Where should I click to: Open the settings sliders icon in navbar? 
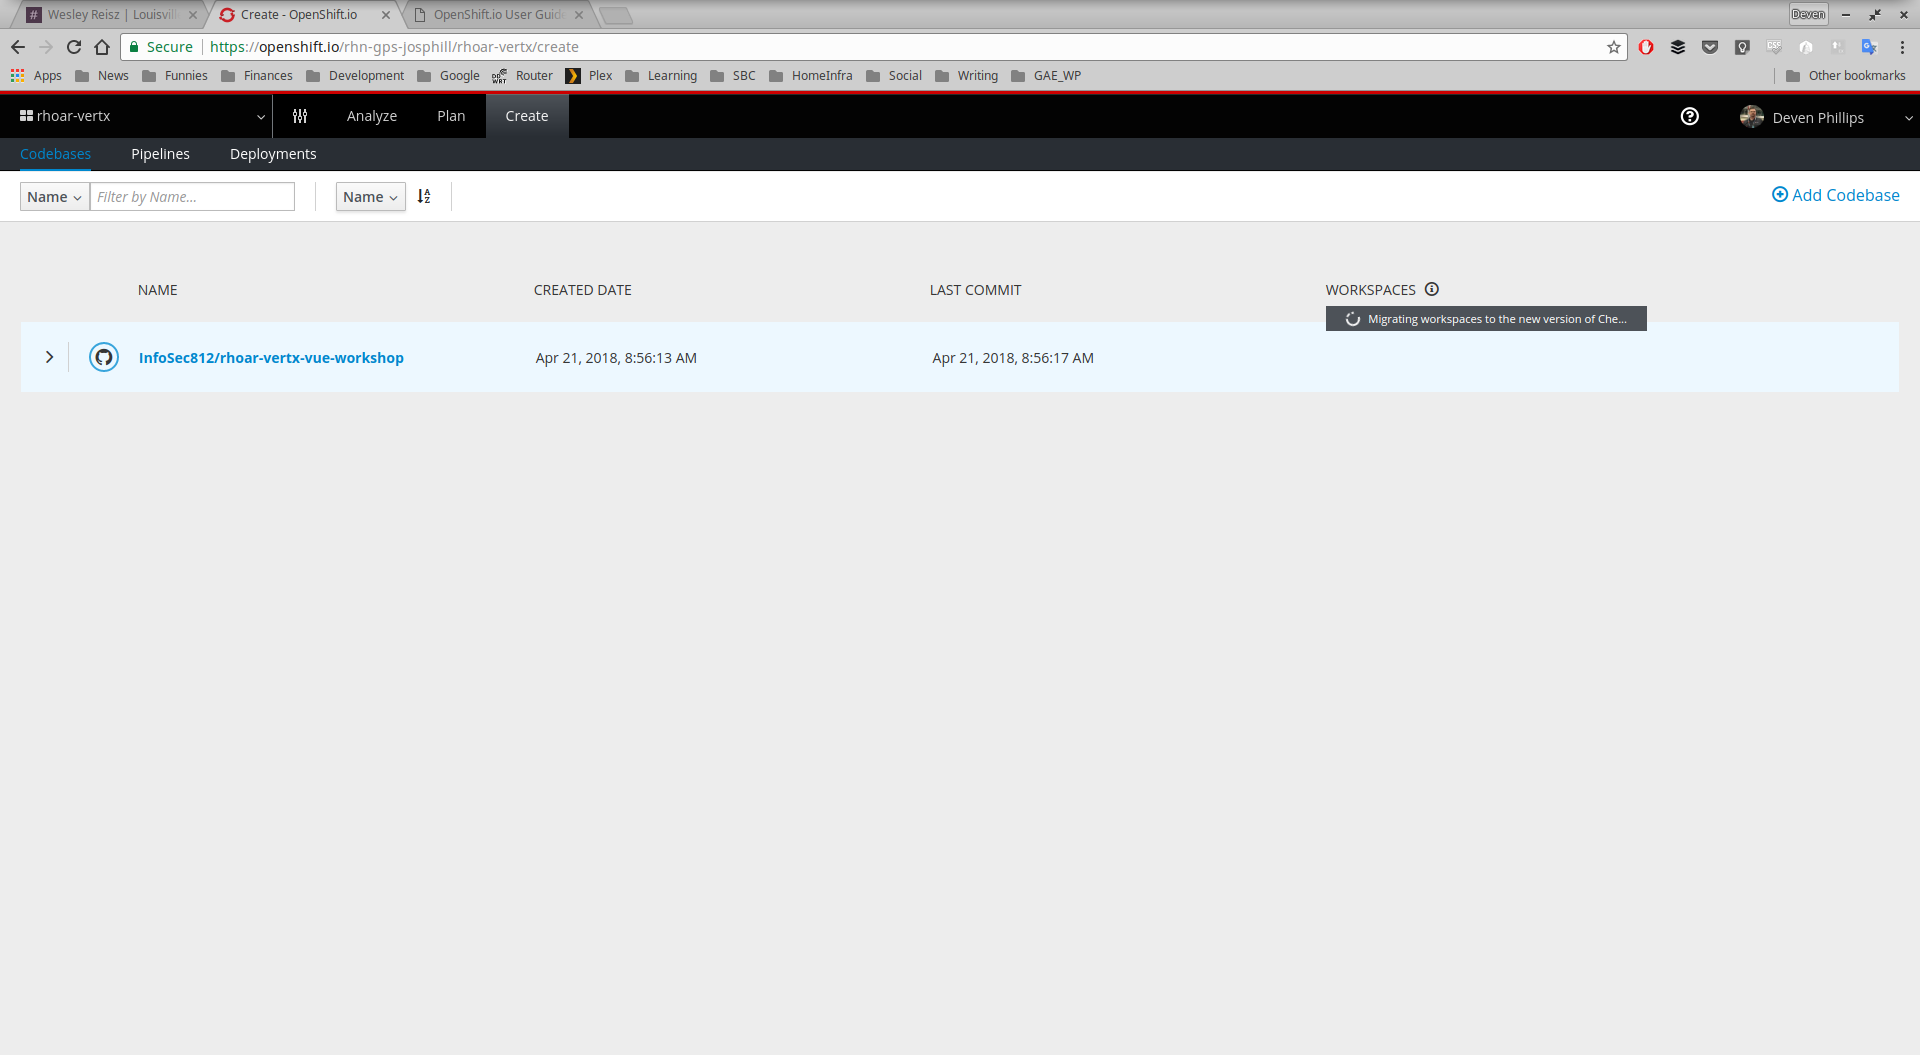(x=300, y=116)
